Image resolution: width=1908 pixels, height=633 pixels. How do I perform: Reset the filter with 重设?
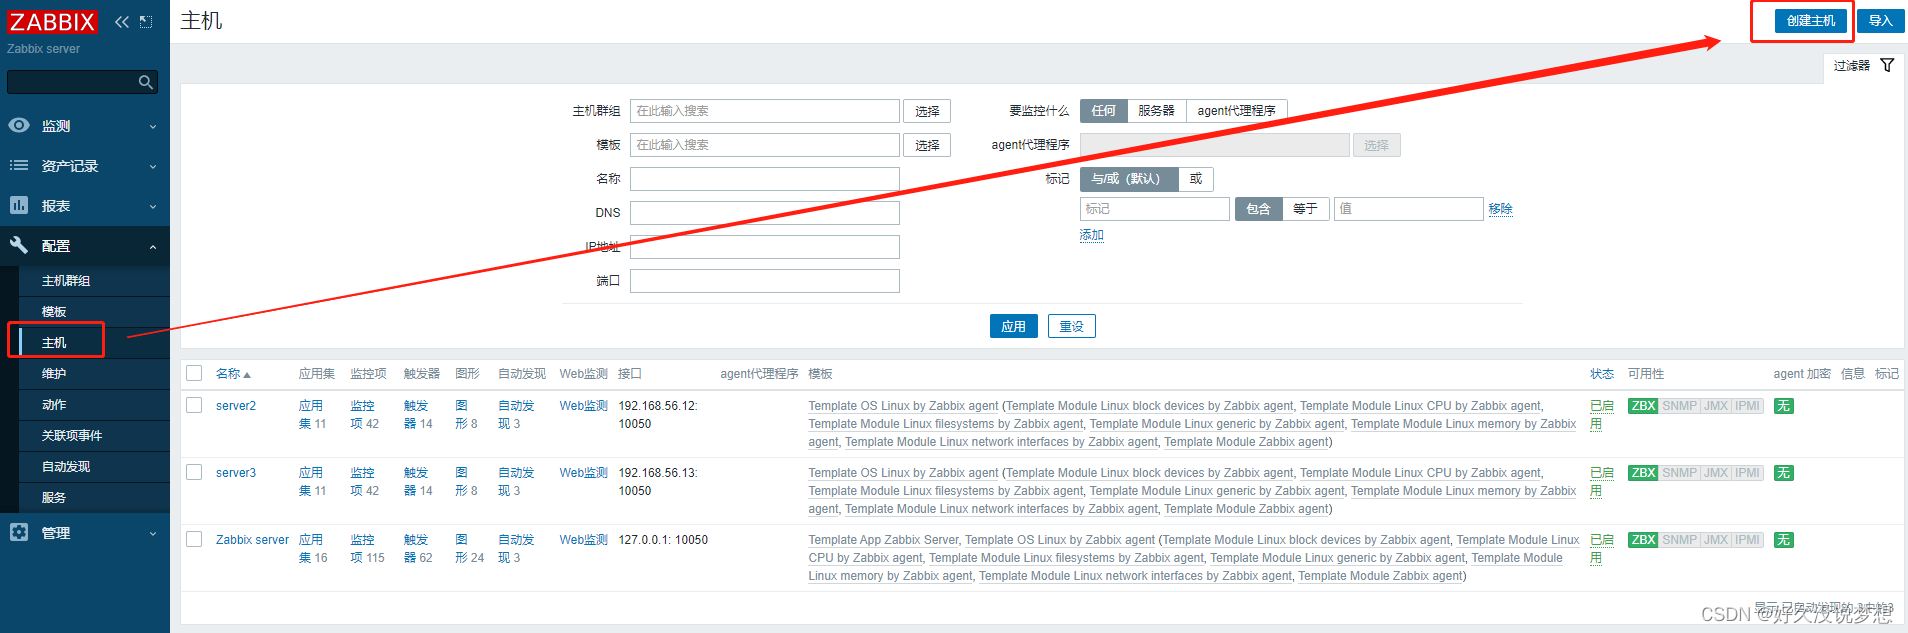tap(1072, 326)
